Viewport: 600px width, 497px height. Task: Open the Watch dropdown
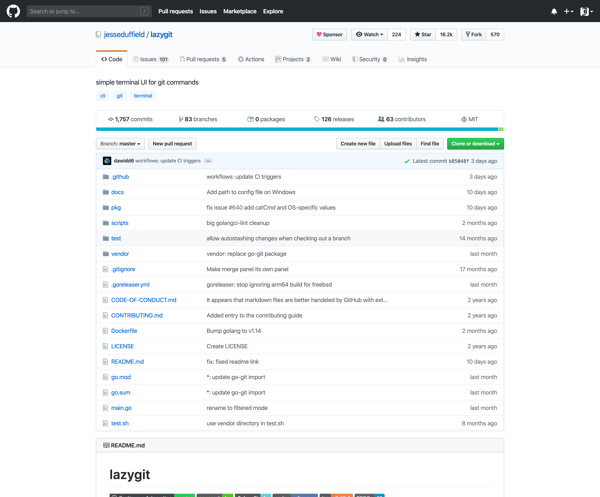click(x=369, y=34)
